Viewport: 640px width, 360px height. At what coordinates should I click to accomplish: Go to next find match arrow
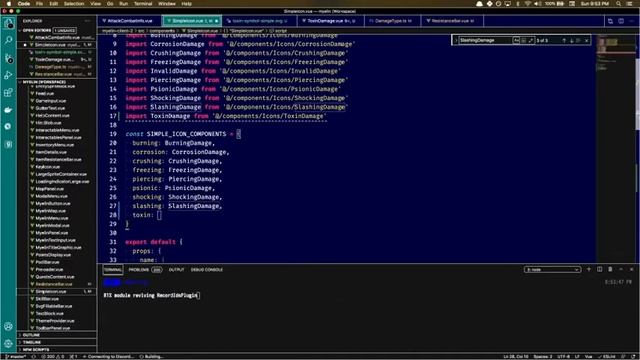pos(571,40)
